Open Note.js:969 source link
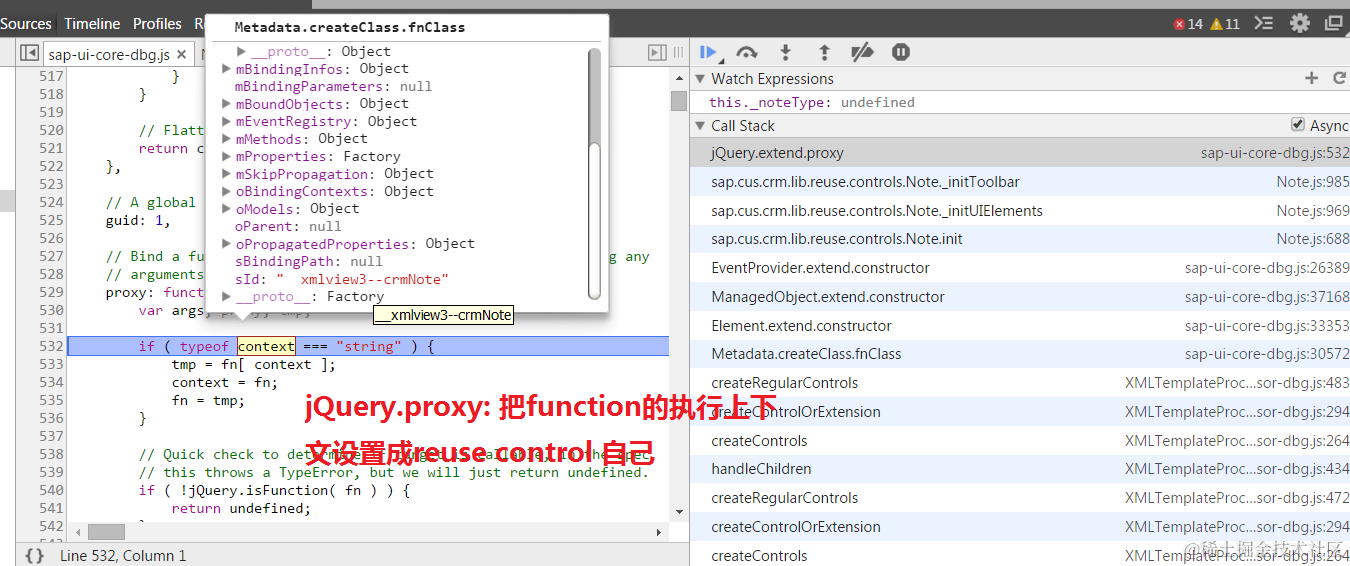The height and width of the screenshot is (566, 1350). click(x=1312, y=211)
